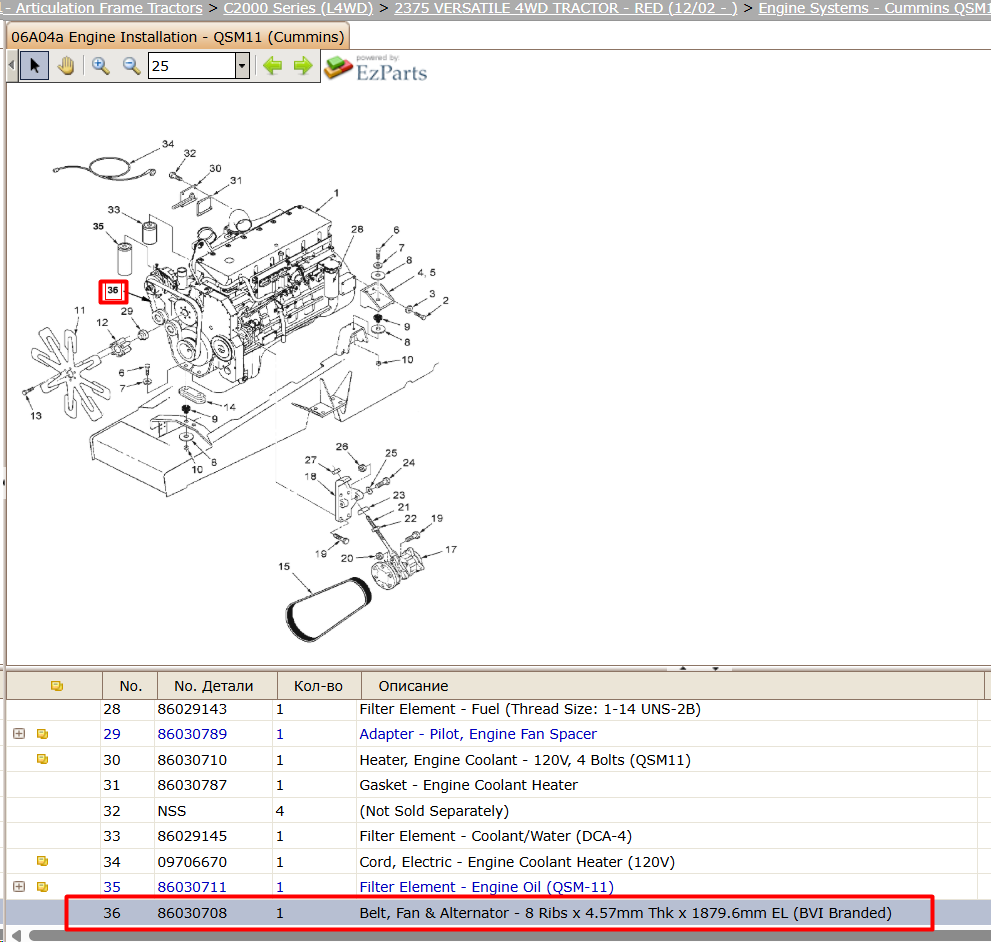Open the zoom level dropdown arrow
The height and width of the screenshot is (942, 991).
pyautogui.click(x=242, y=66)
